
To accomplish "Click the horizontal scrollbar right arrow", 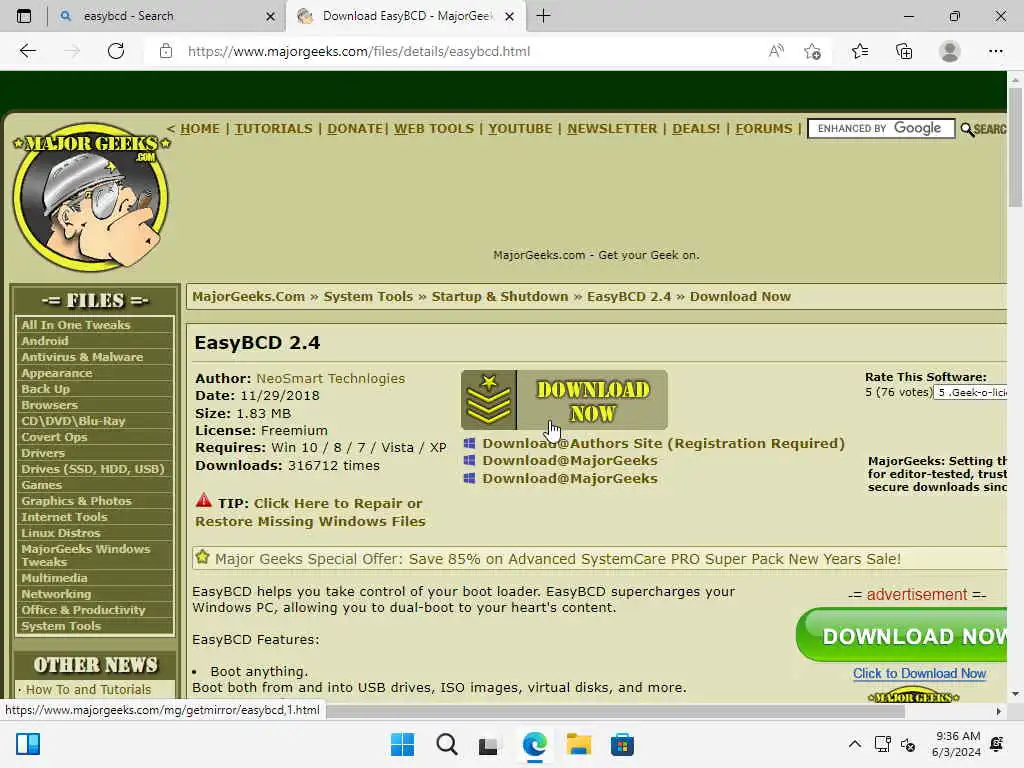I will [999, 711].
